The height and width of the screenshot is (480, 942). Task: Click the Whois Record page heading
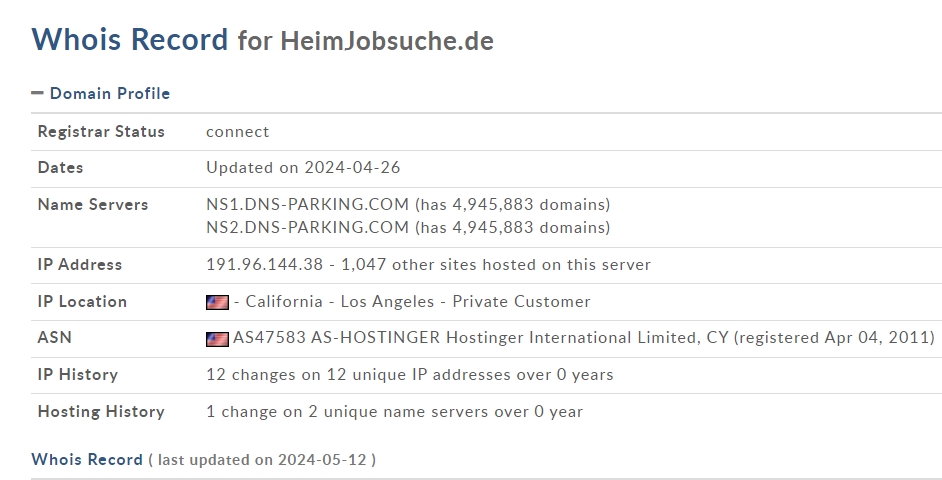pyautogui.click(x=130, y=39)
